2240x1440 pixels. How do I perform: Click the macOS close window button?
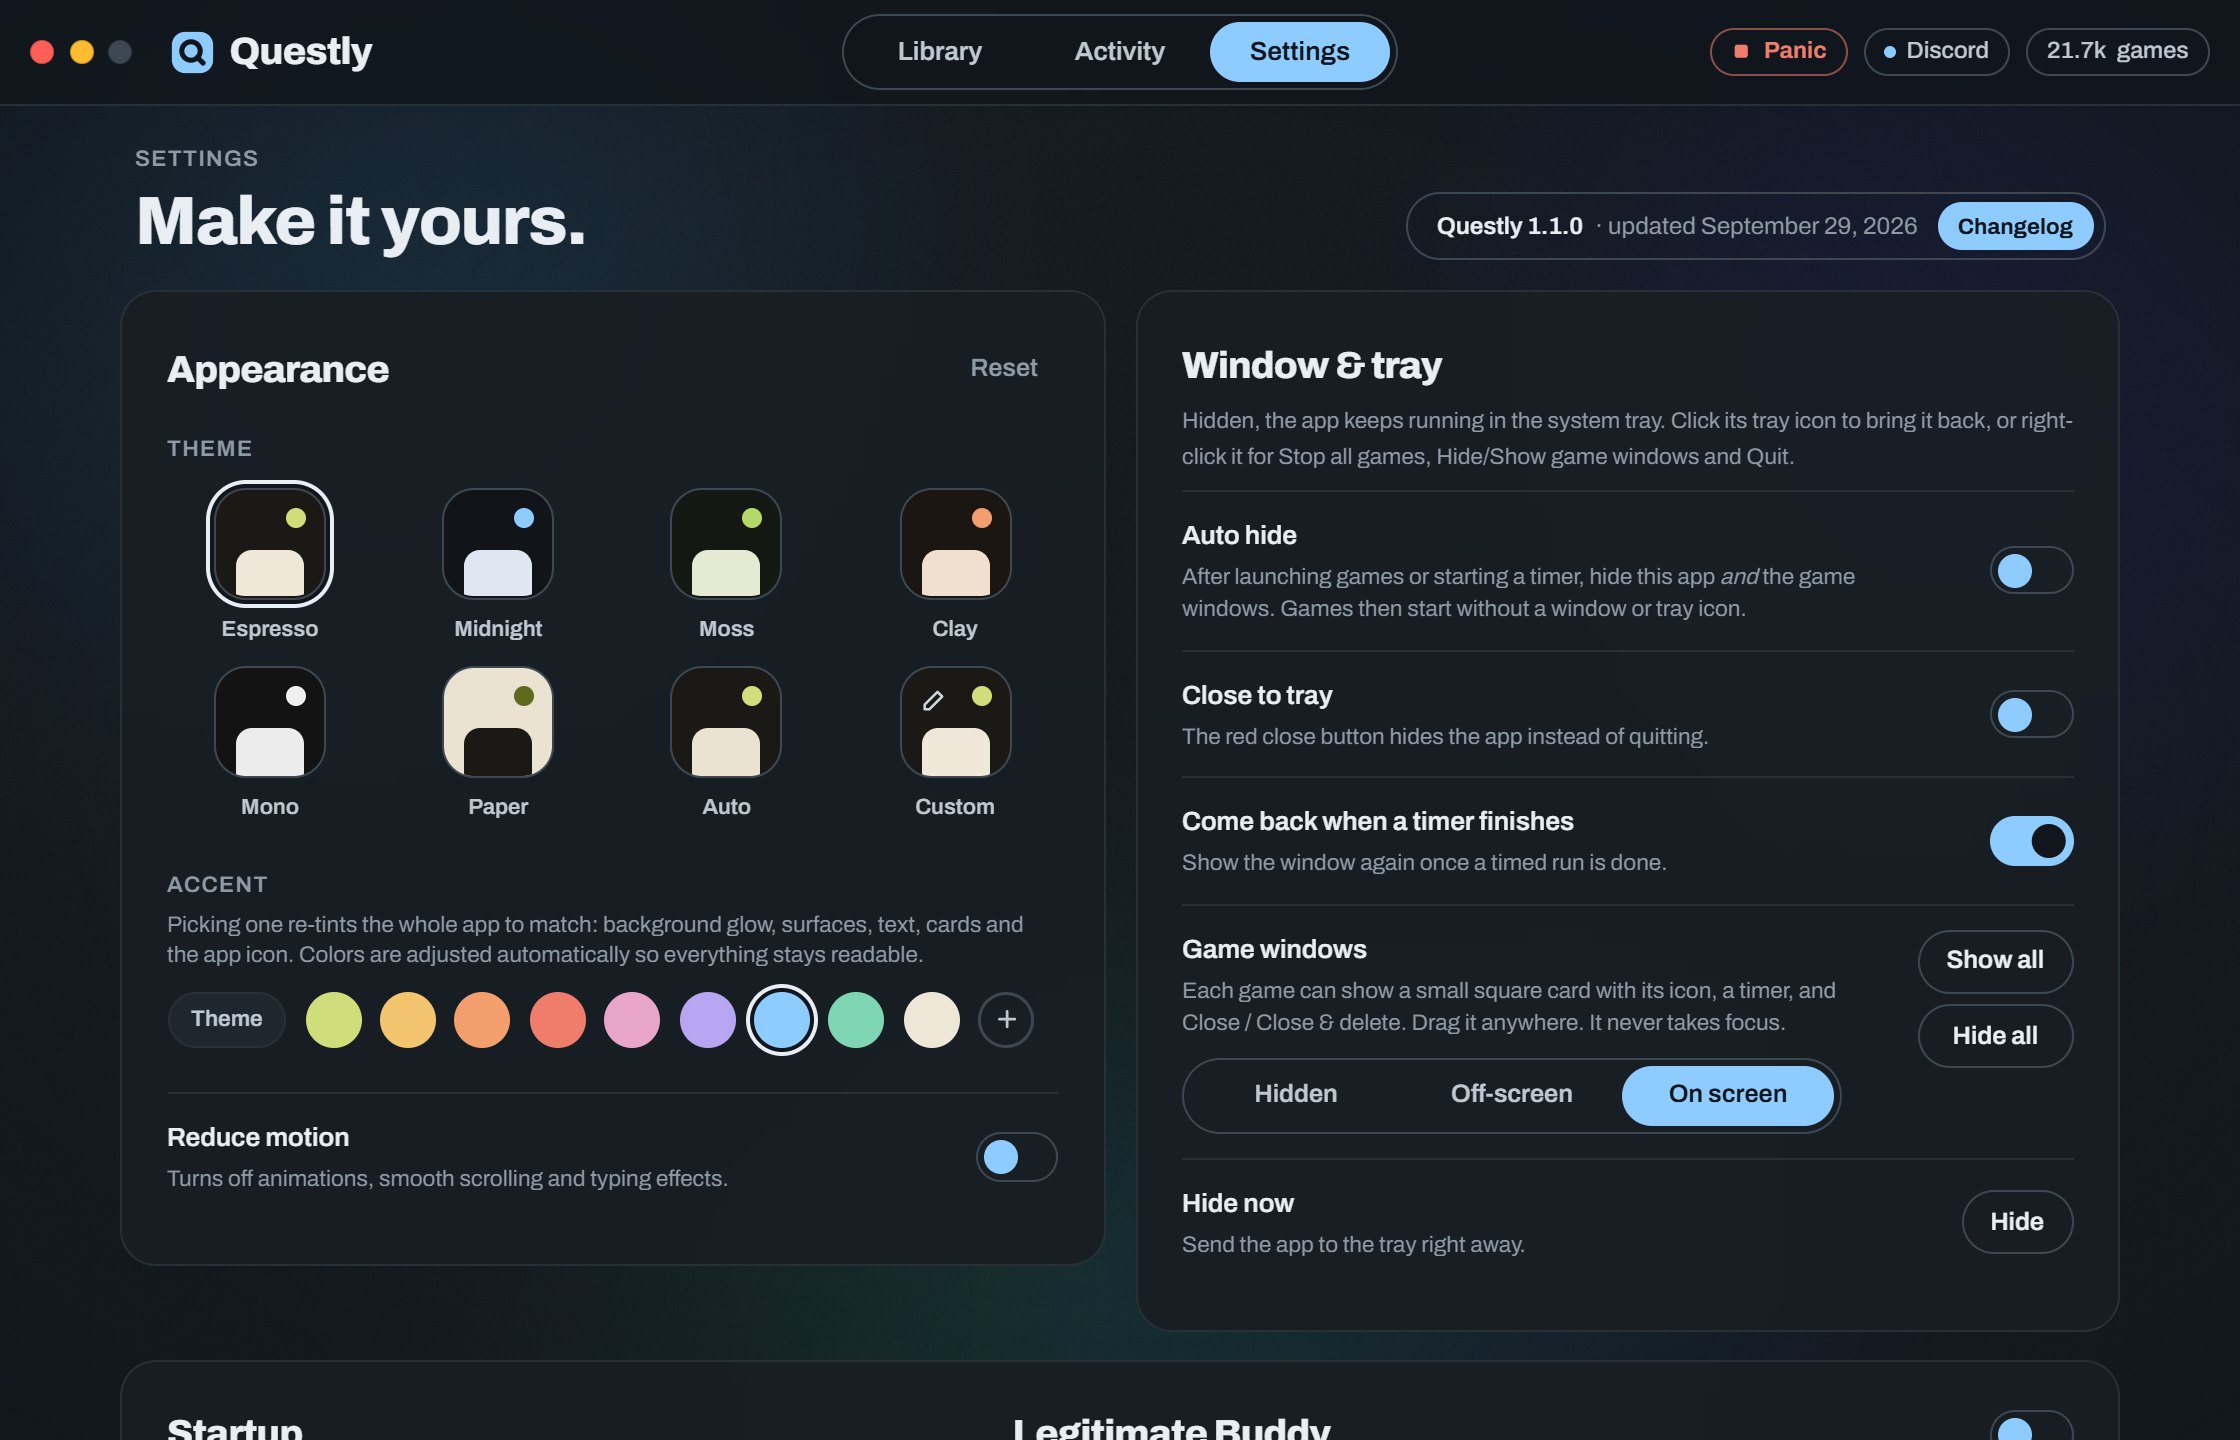[42, 52]
